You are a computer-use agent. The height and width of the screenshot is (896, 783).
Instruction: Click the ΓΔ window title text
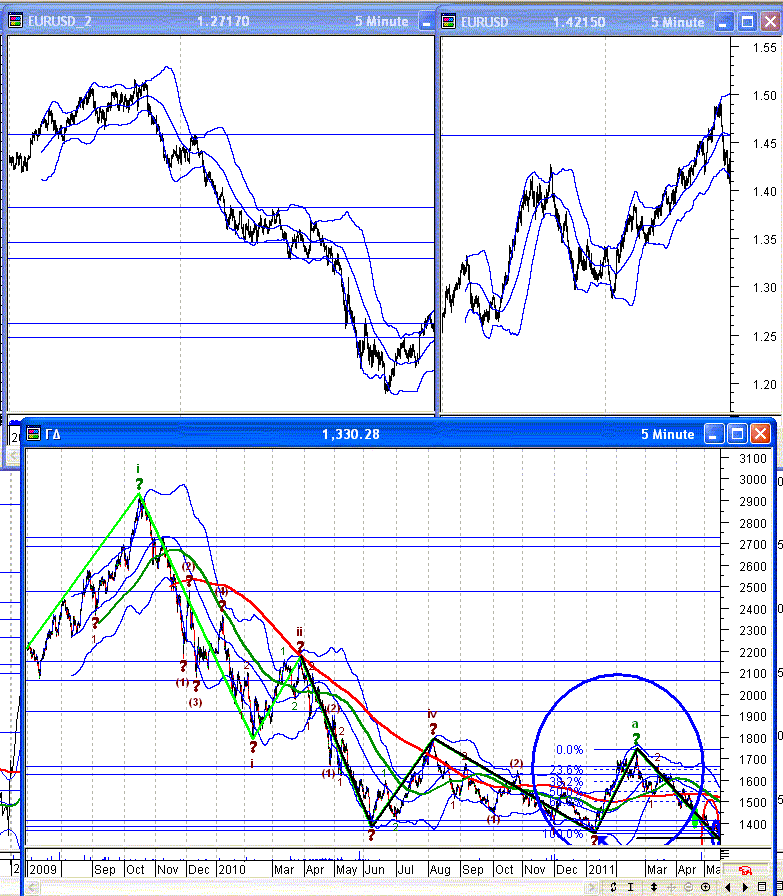click(52, 434)
